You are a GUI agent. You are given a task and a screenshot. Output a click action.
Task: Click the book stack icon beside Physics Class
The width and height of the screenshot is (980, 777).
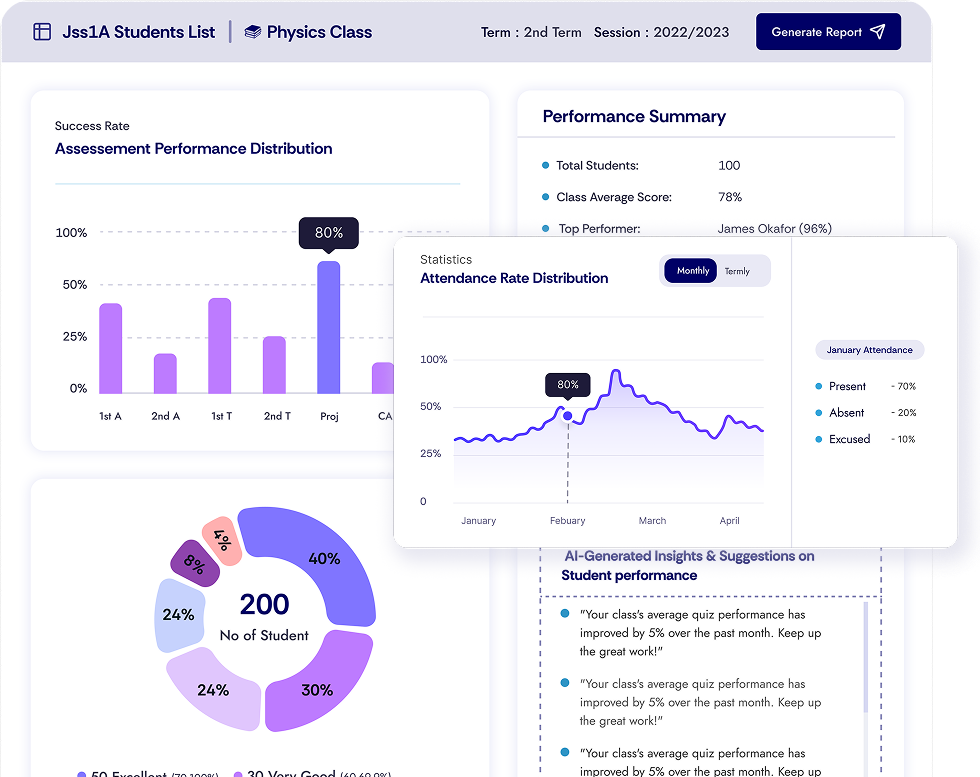[x=253, y=32]
